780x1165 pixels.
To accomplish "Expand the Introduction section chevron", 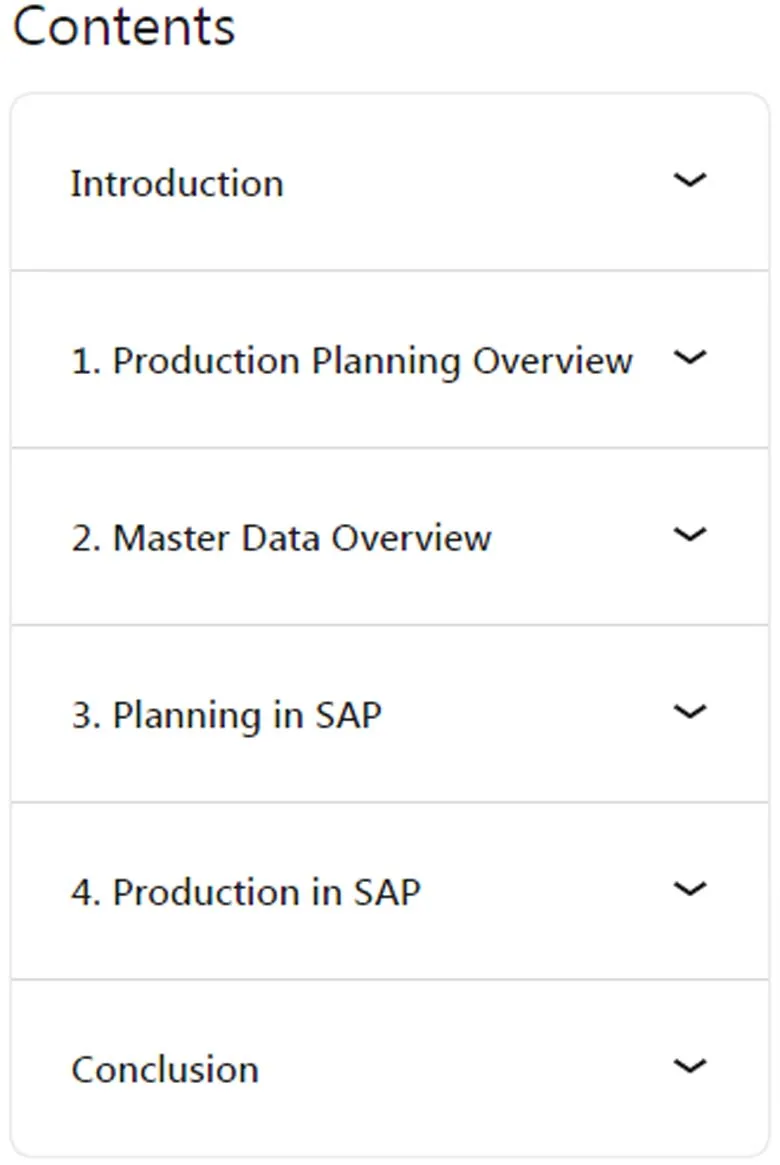I will (x=689, y=180).
